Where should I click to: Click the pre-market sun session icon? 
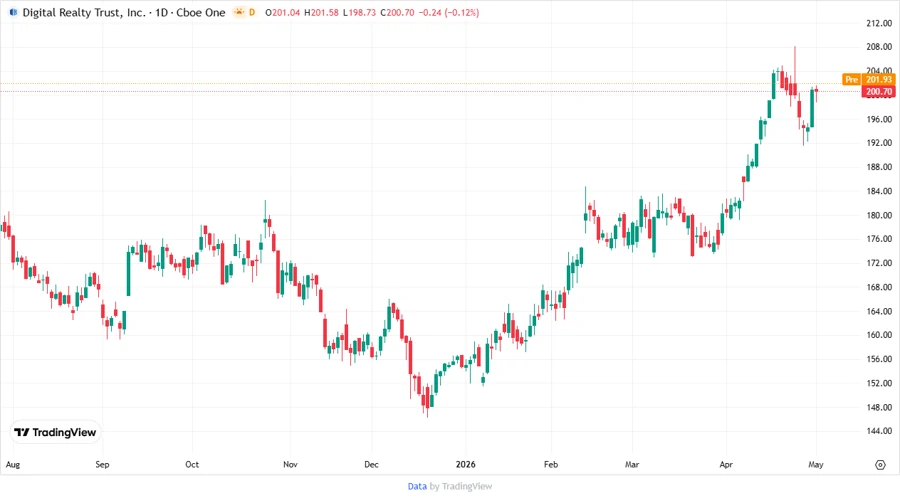(x=239, y=12)
